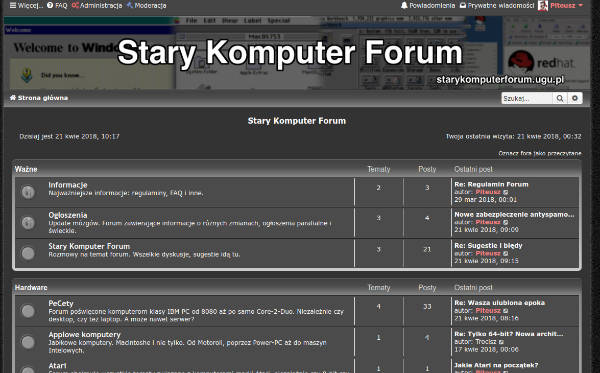Click the Informacje forum status icon

tap(28, 192)
